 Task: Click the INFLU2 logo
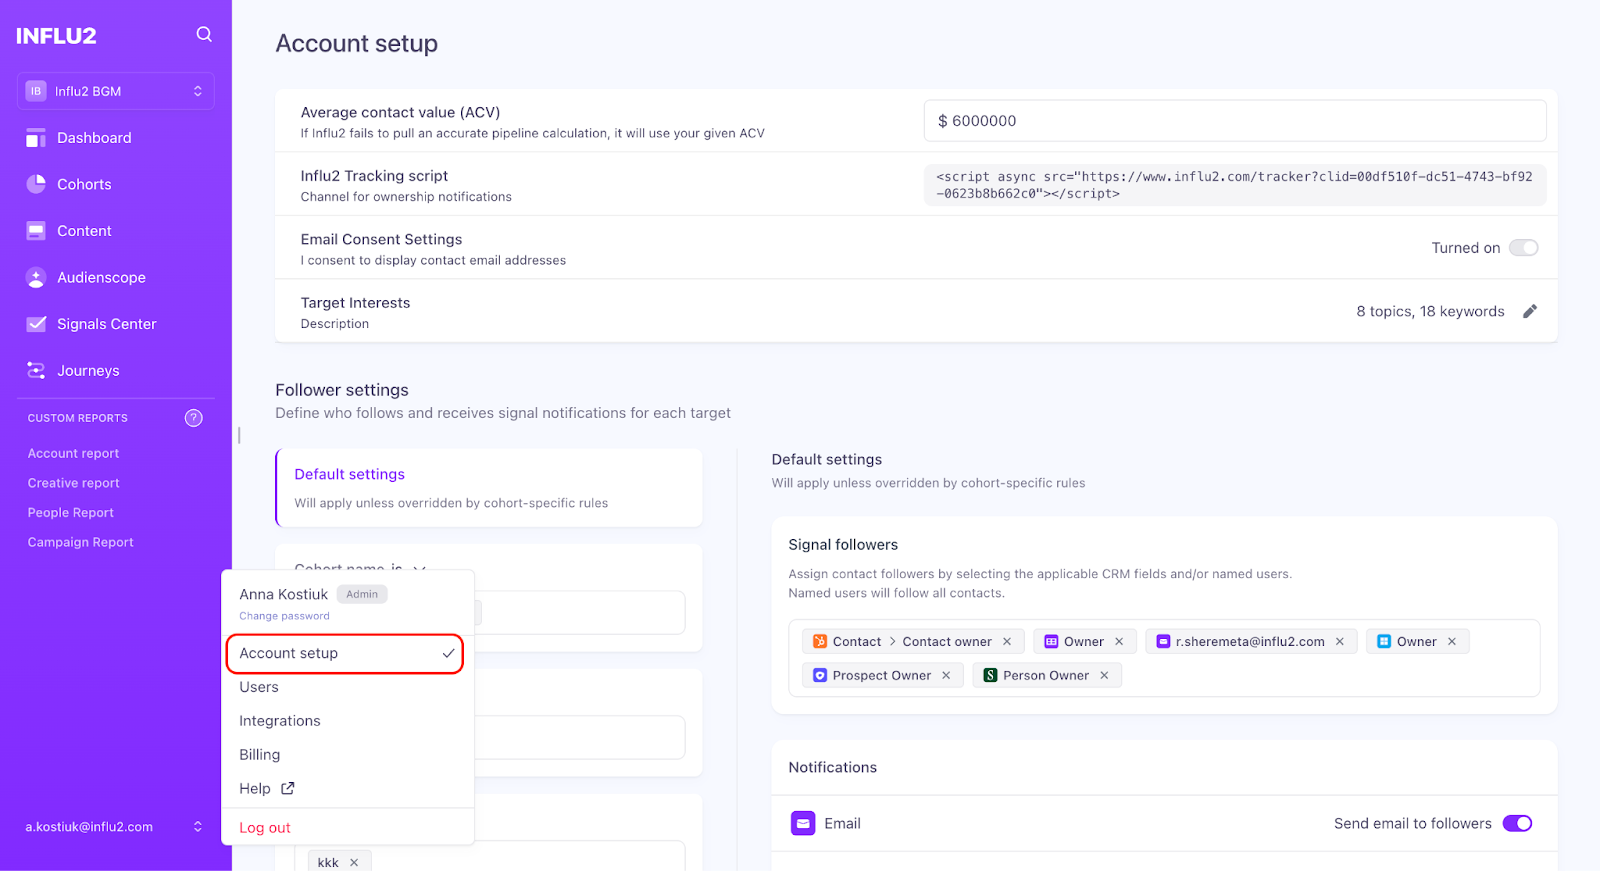(56, 36)
